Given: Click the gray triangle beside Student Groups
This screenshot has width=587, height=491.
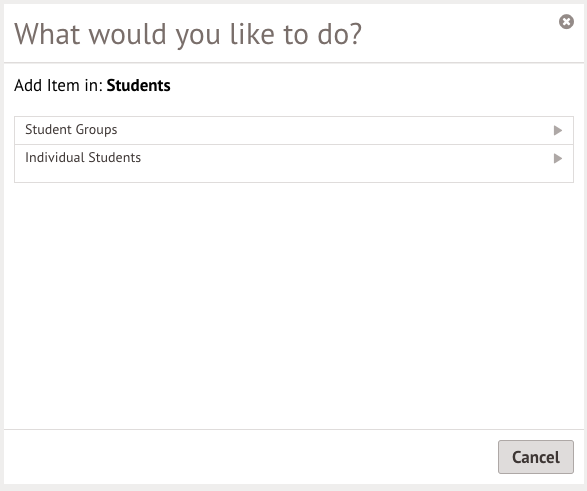Looking at the screenshot, I should click(x=558, y=130).
